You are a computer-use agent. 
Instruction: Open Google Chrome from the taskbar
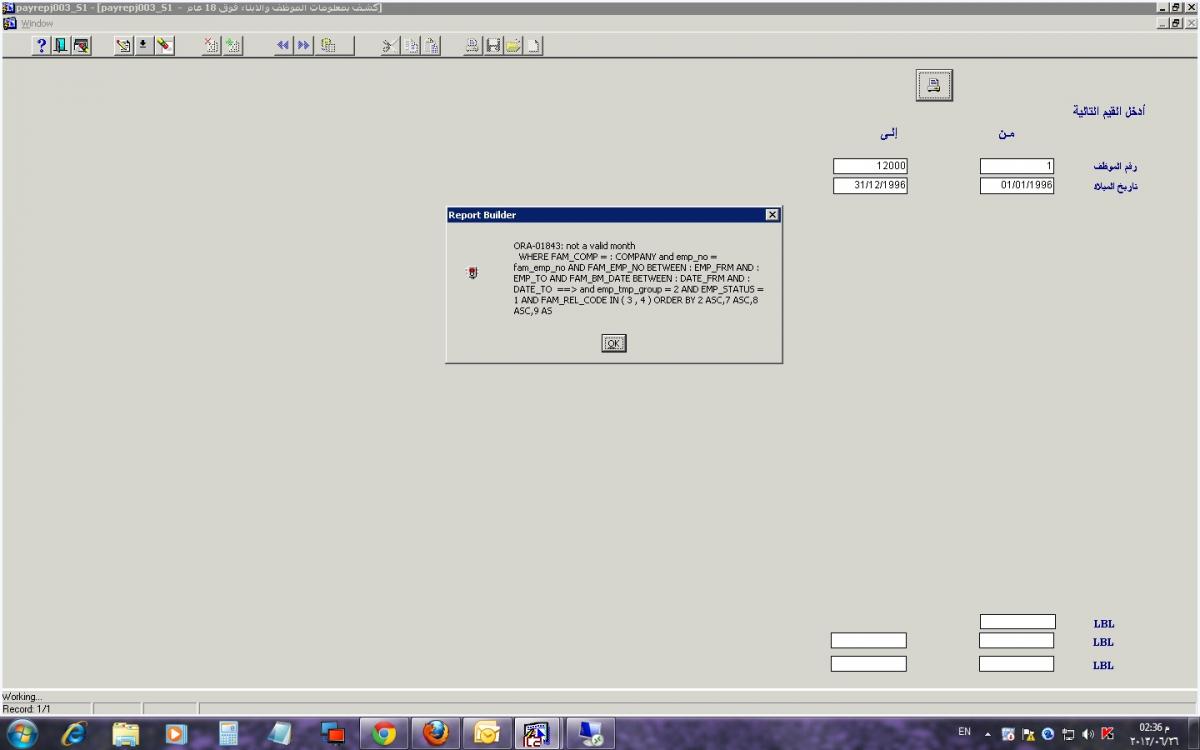pyautogui.click(x=384, y=733)
